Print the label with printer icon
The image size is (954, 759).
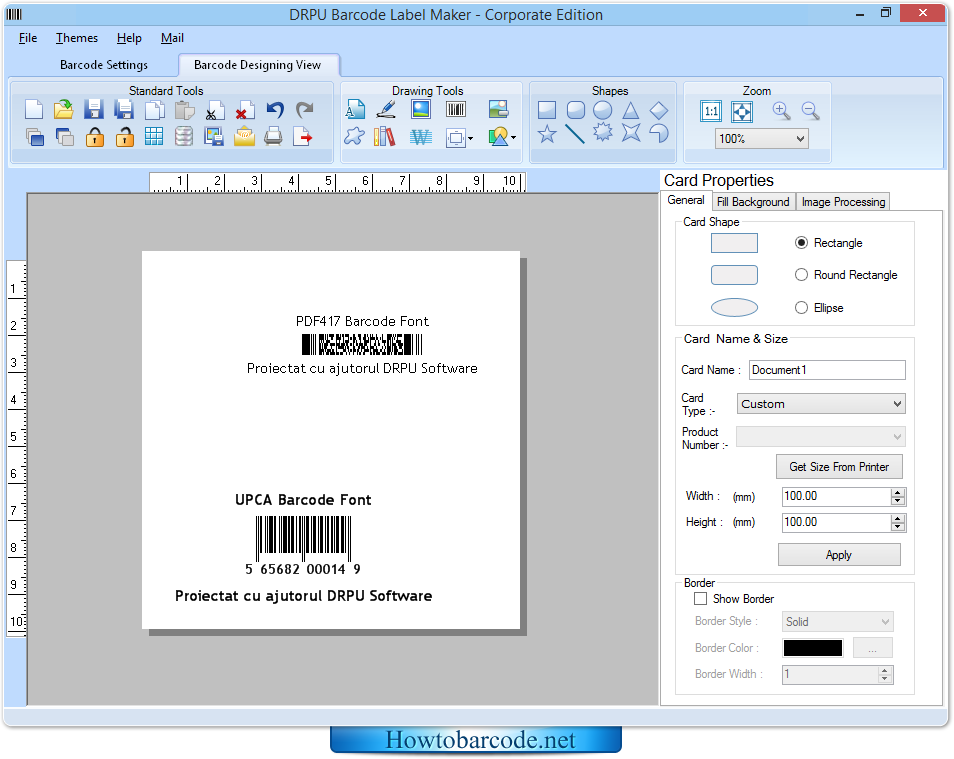pos(273,137)
